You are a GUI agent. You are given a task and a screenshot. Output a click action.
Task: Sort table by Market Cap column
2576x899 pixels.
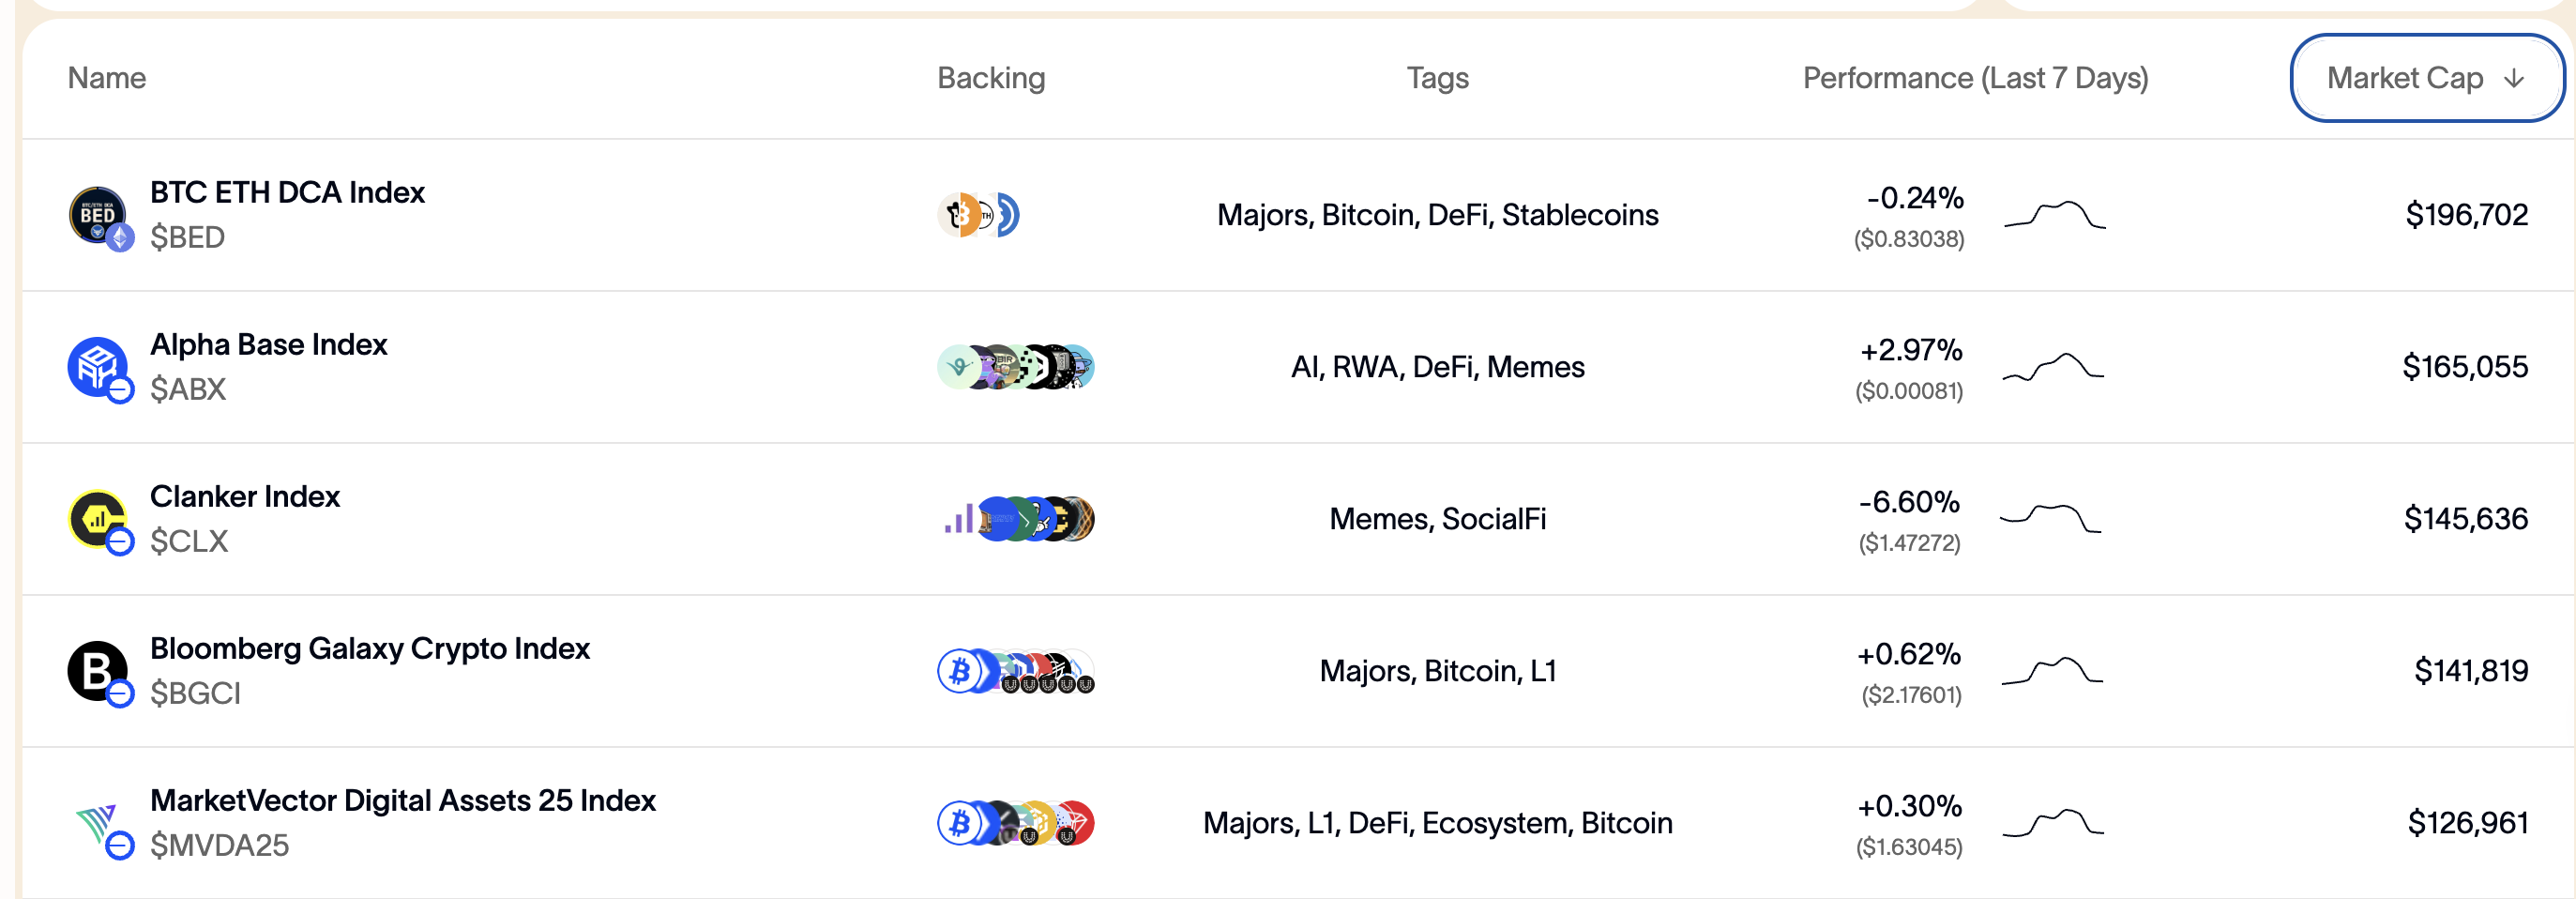[x=2425, y=78]
